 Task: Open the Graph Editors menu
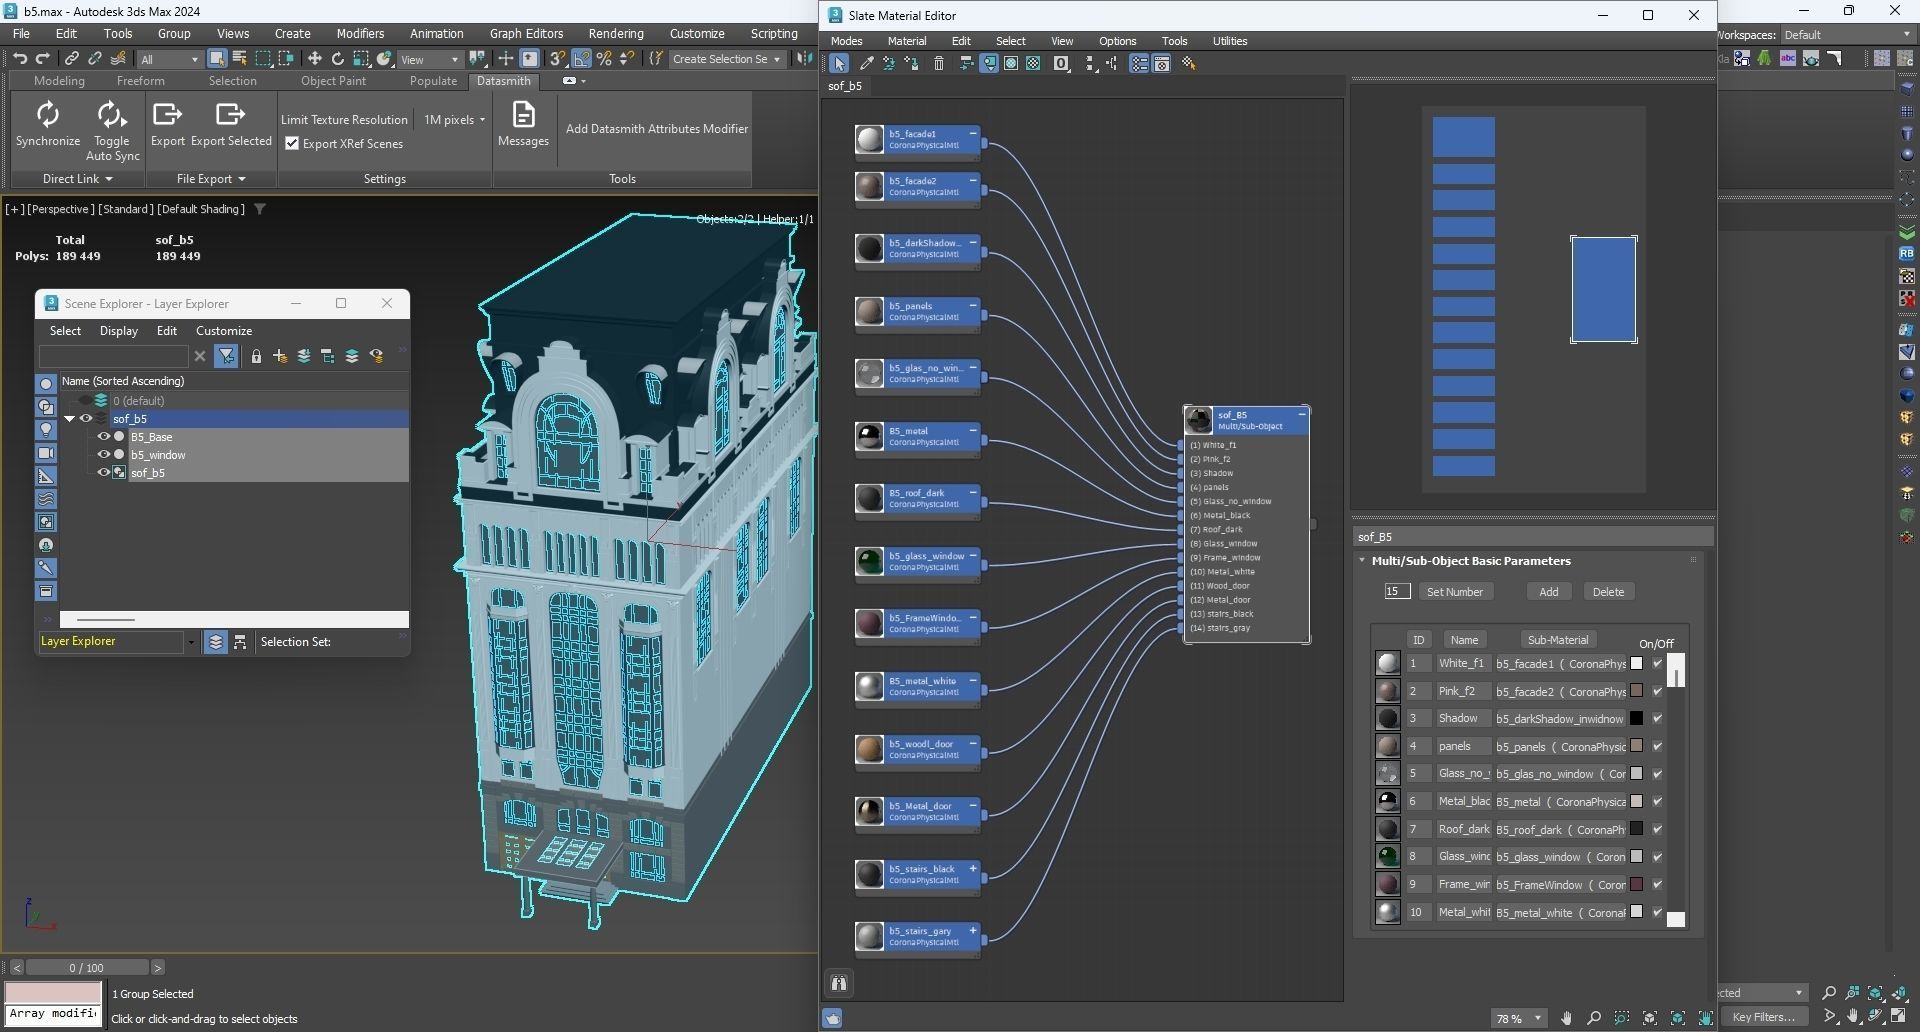525,33
